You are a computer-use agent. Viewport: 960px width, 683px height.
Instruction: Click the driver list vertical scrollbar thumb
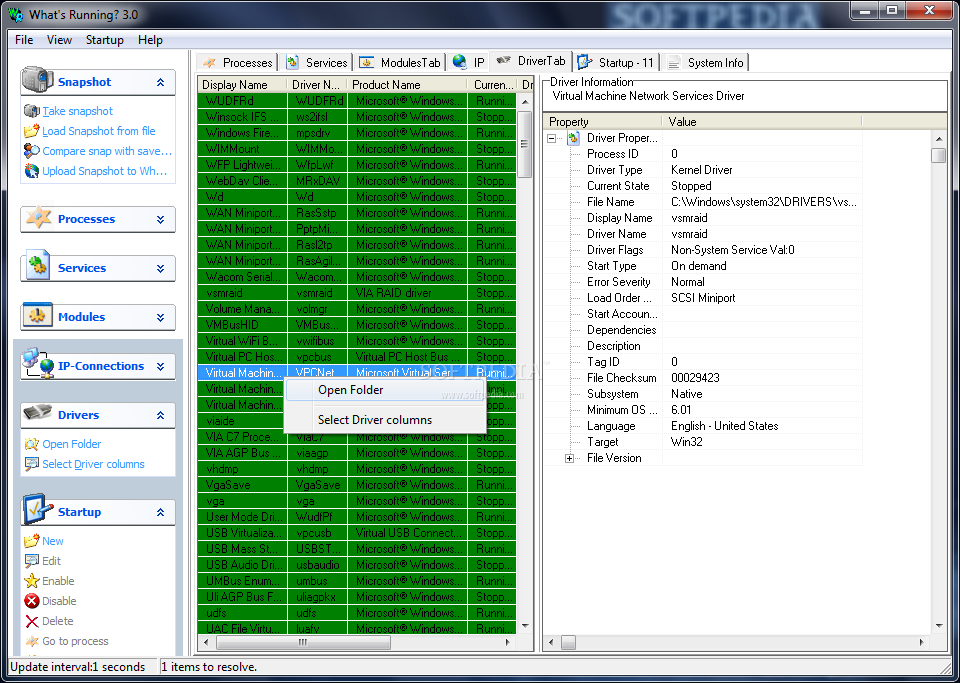coord(525,144)
